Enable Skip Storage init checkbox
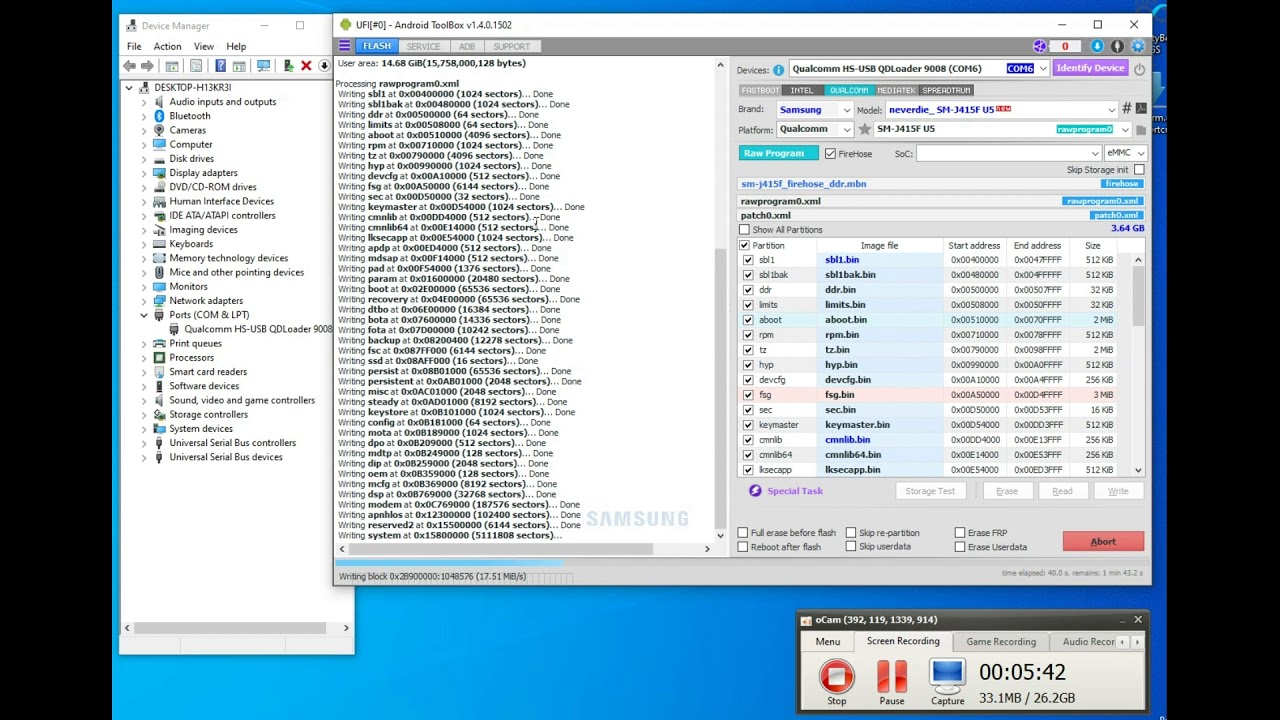The height and width of the screenshot is (720, 1280). pyautogui.click(x=1139, y=170)
